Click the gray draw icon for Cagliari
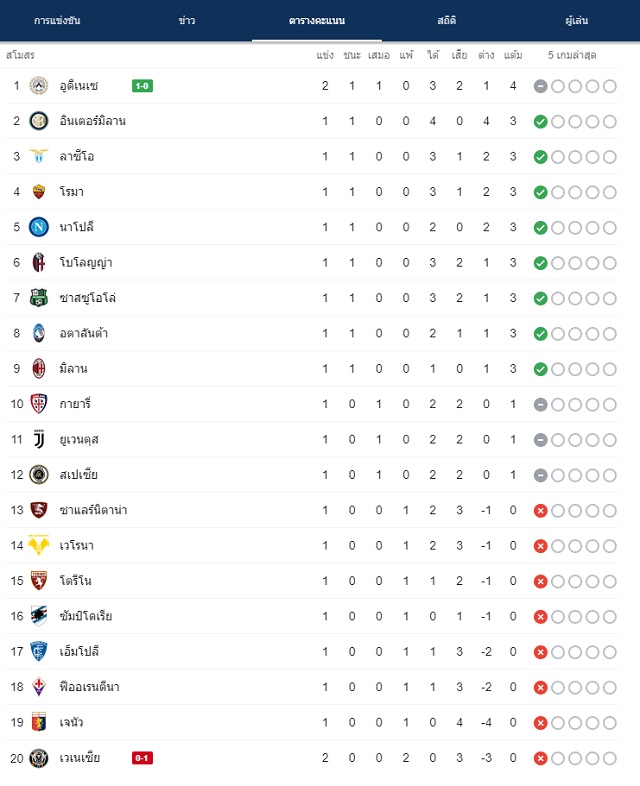Image resolution: width=640 pixels, height=786 pixels. (x=540, y=405)
